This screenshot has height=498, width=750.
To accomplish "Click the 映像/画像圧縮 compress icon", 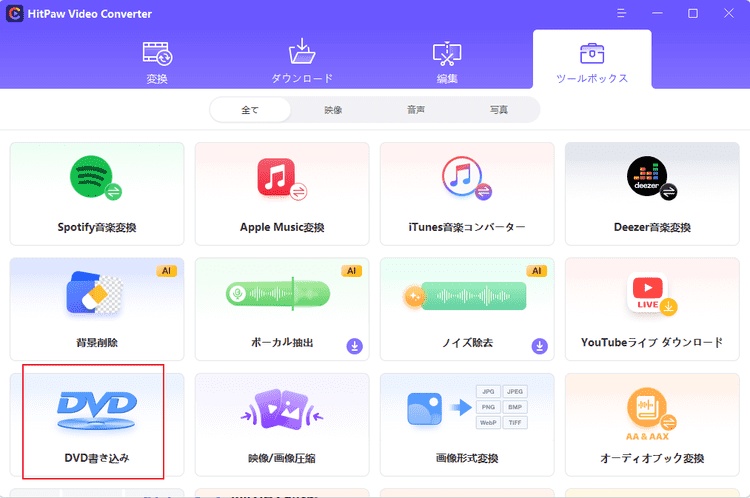I will coord(282,409).
